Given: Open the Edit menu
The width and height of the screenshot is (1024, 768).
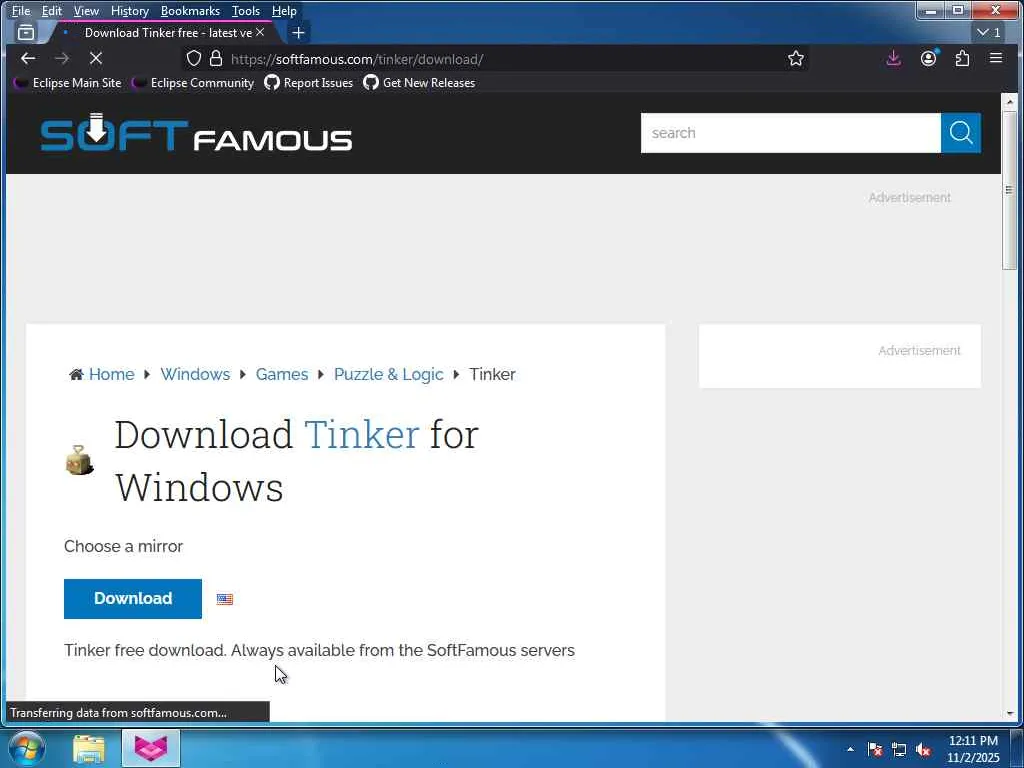Looking at the screenshot, I should [x=52, y=10].
